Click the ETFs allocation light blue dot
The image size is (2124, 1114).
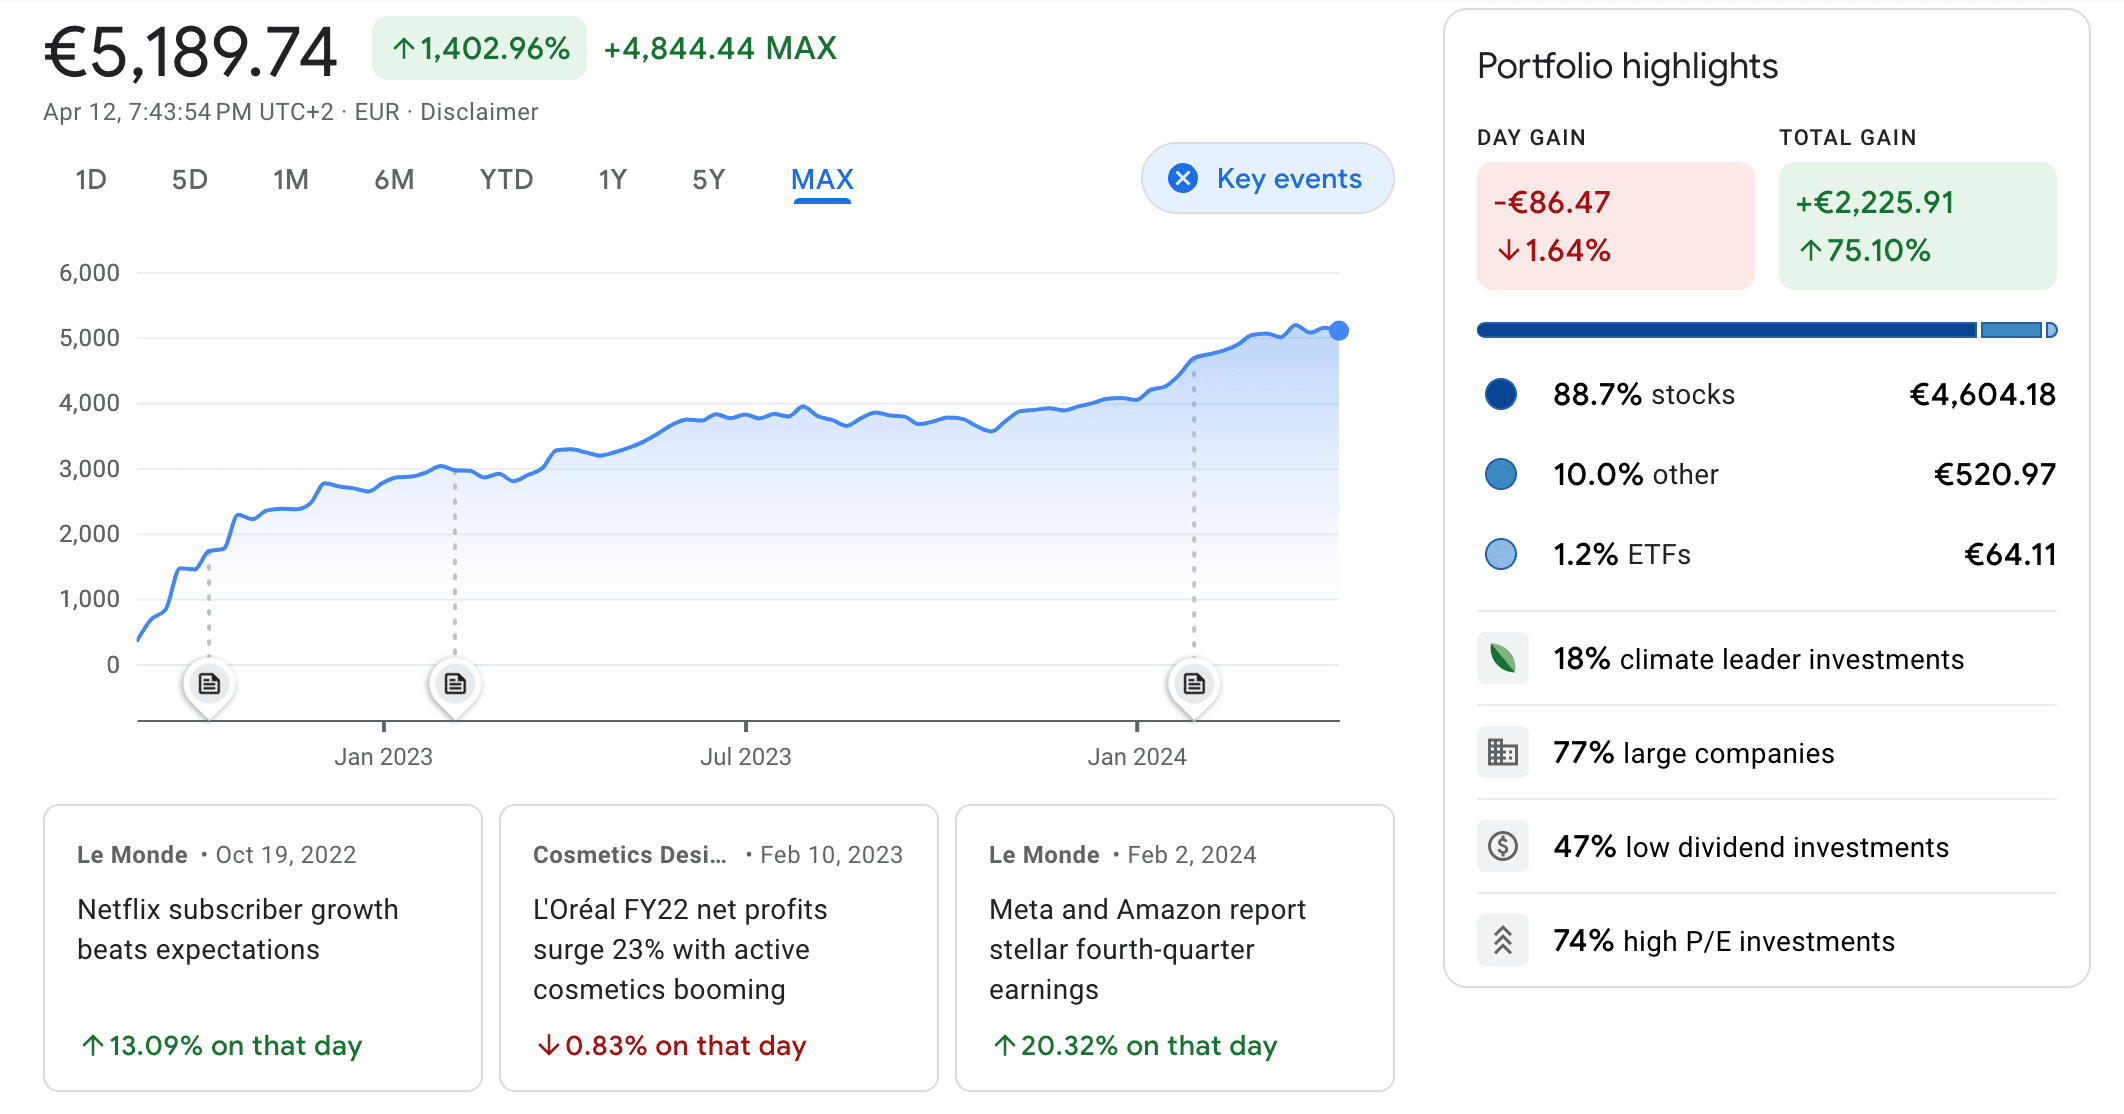click(1500, 554)
